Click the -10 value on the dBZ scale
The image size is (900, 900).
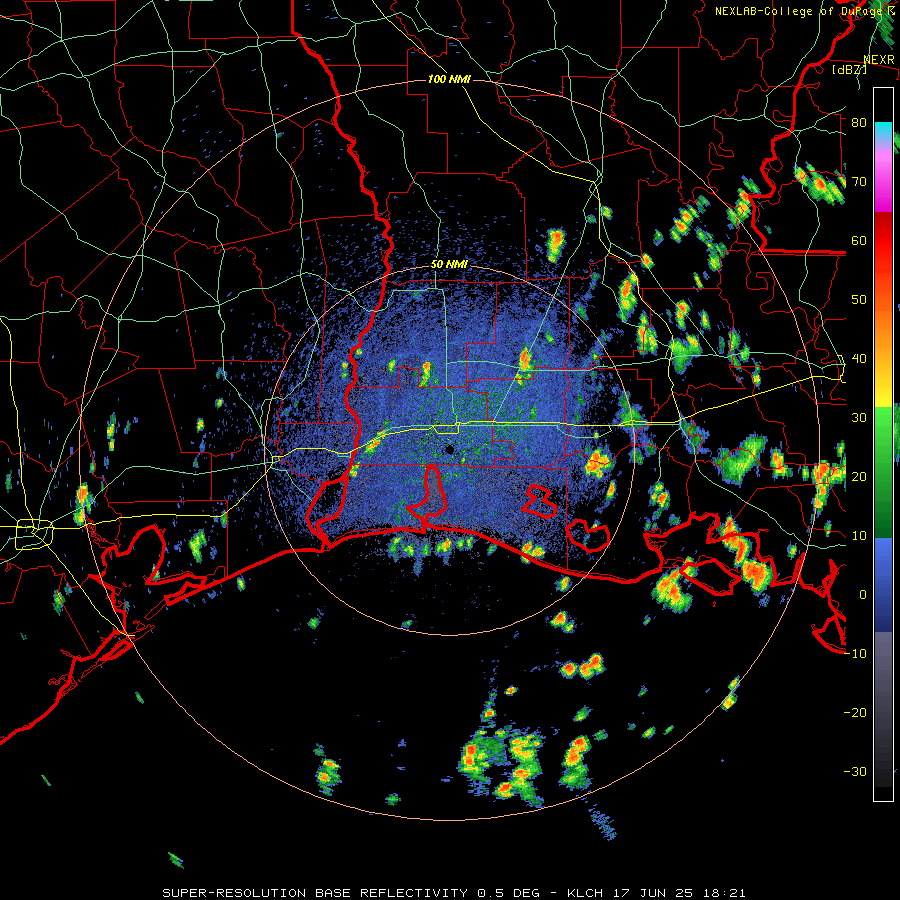[855, 654]
